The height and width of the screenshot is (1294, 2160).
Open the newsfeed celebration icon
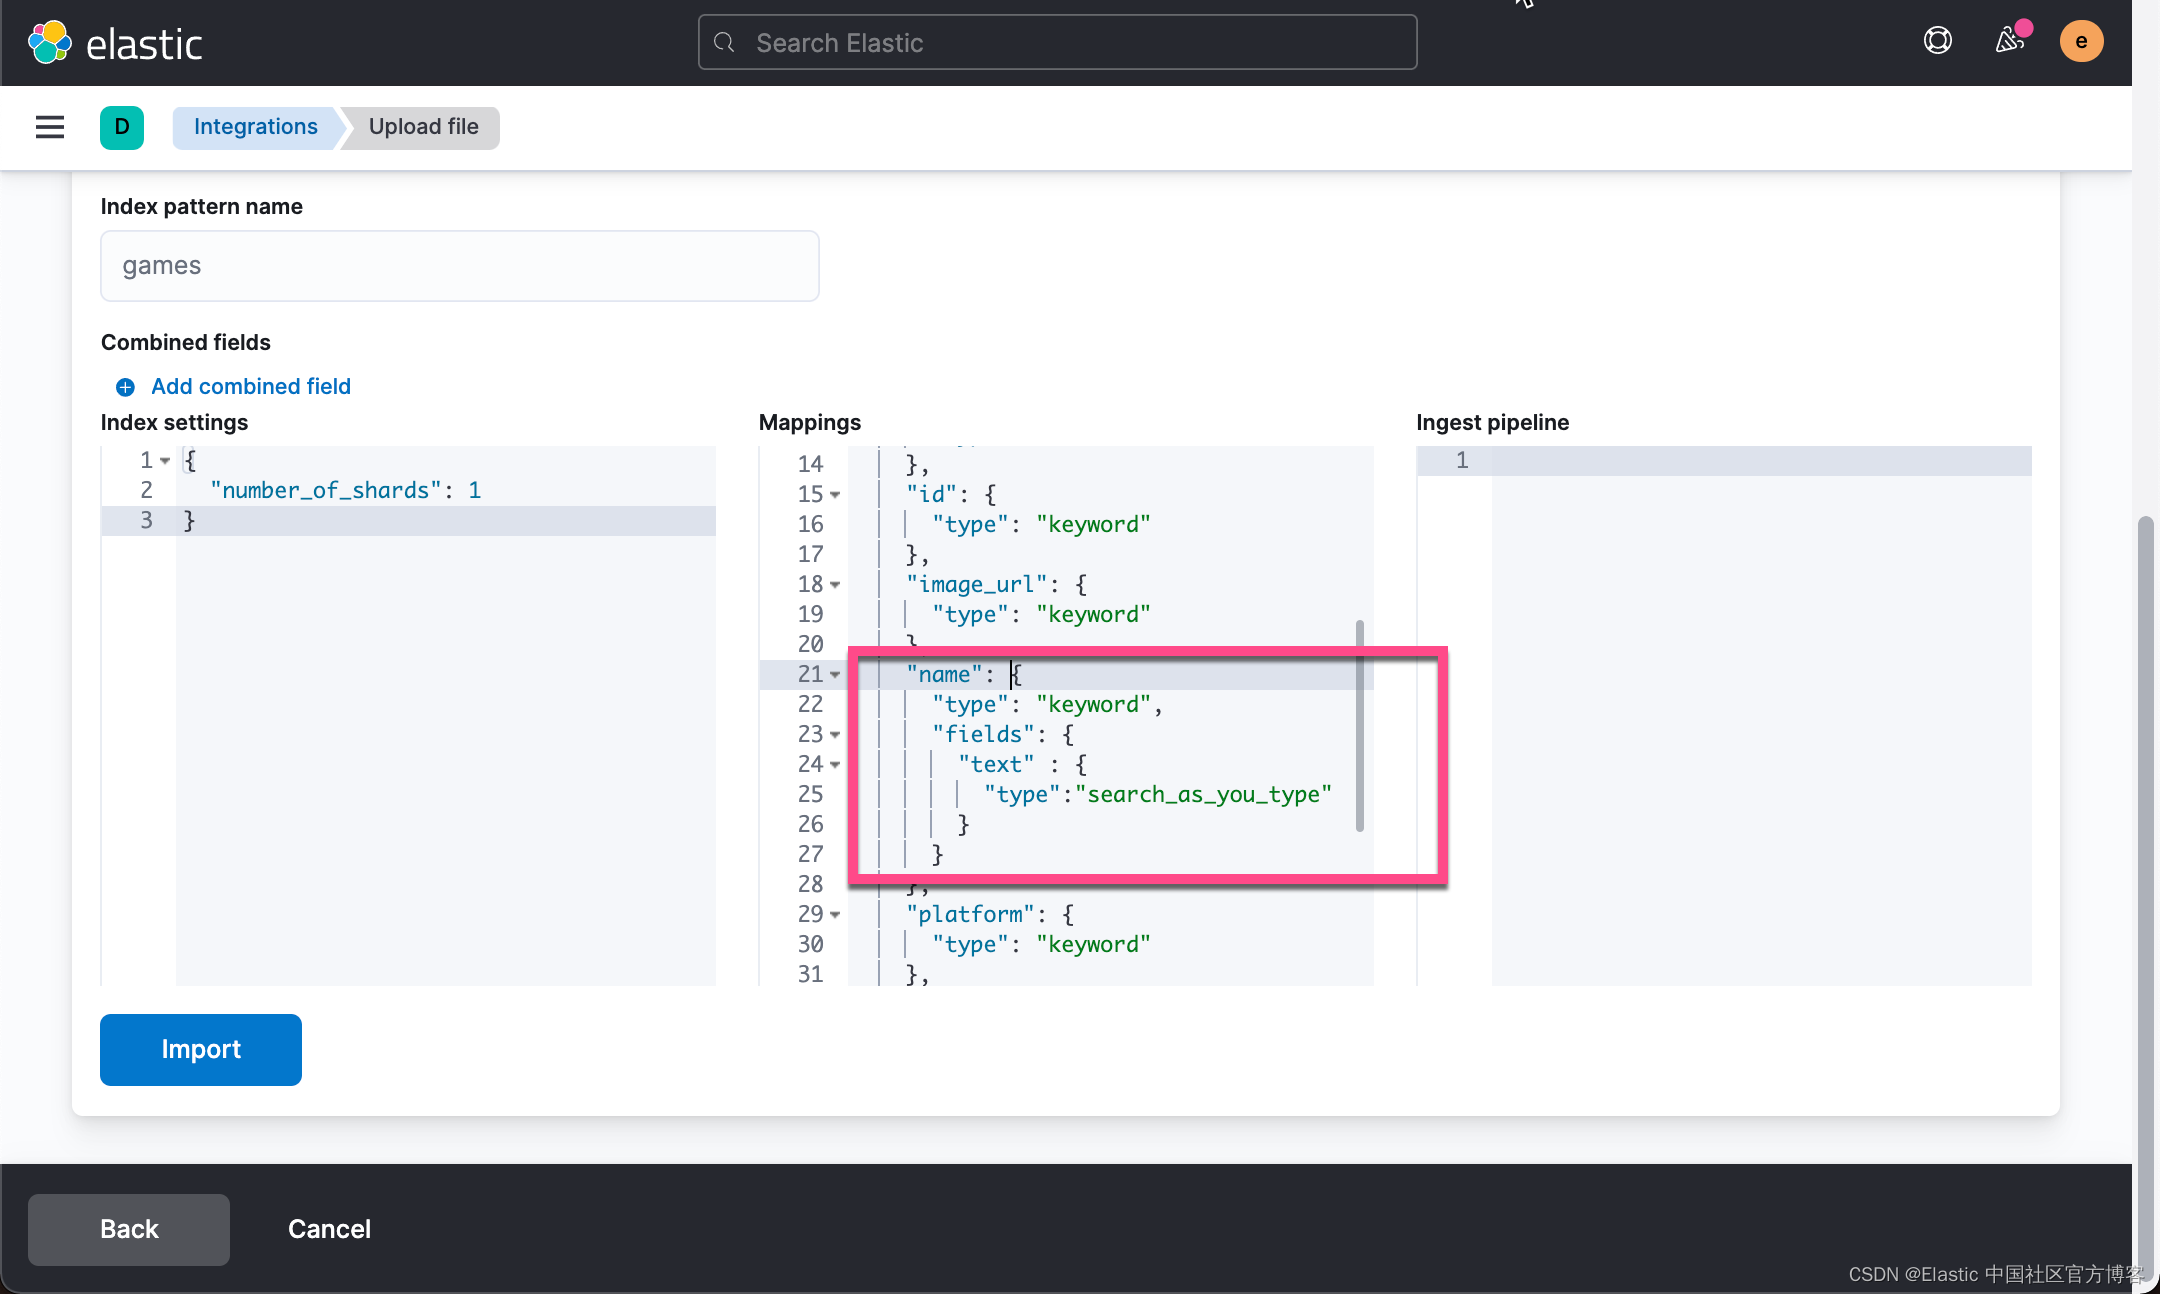coord(2010,41)
